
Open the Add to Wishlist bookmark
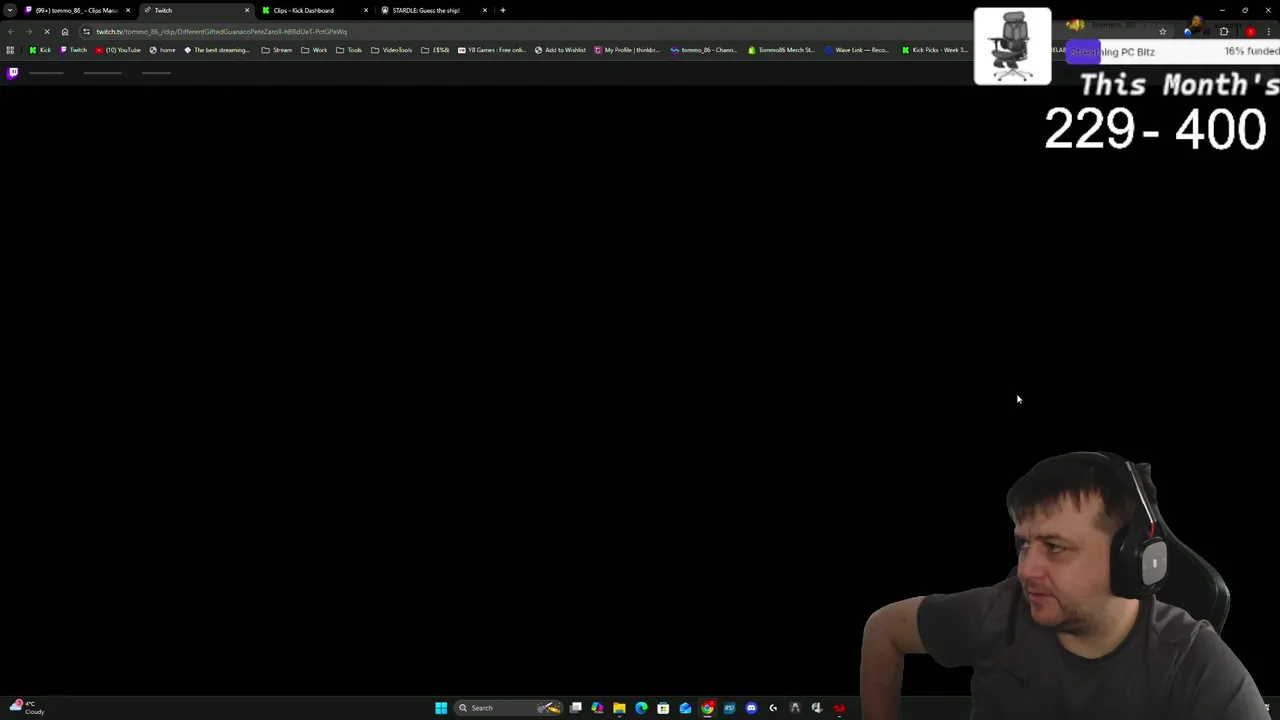point(560,50)
